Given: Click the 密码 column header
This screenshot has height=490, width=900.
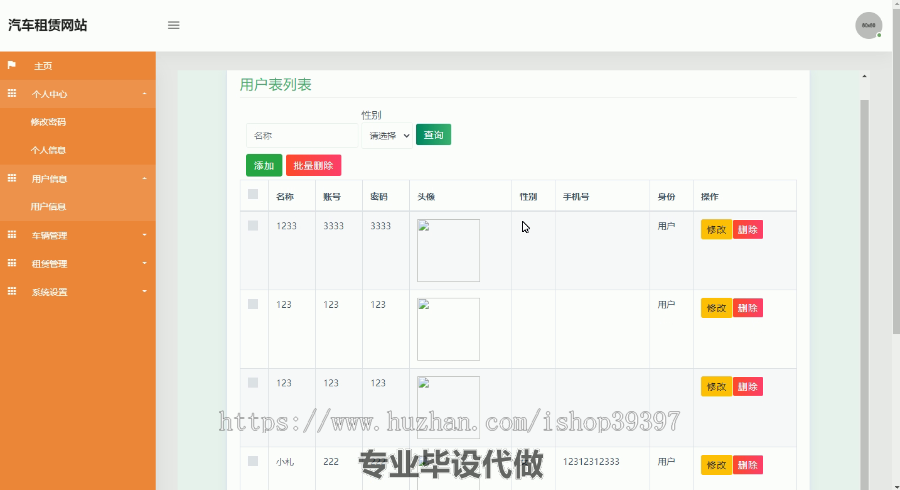Looking at the screenshot, I should (379, 196).
